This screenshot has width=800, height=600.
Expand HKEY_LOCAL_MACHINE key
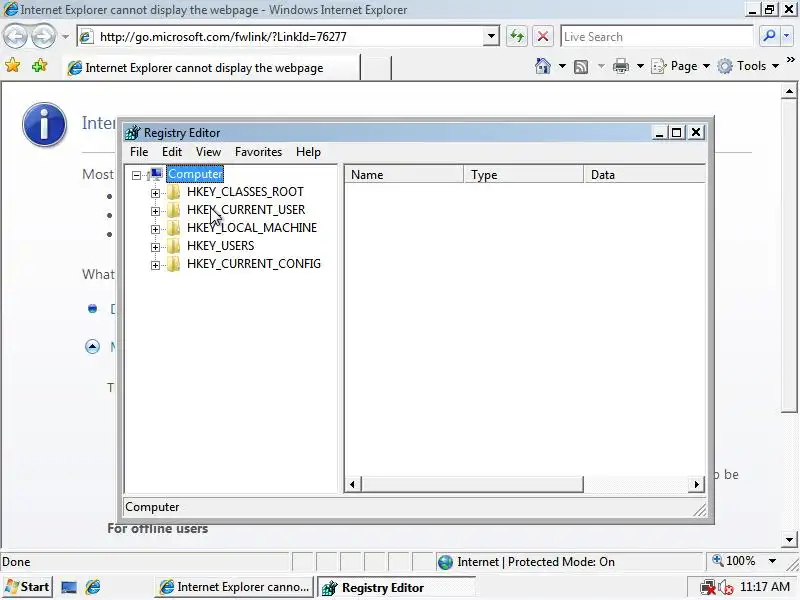pos(156,229)
